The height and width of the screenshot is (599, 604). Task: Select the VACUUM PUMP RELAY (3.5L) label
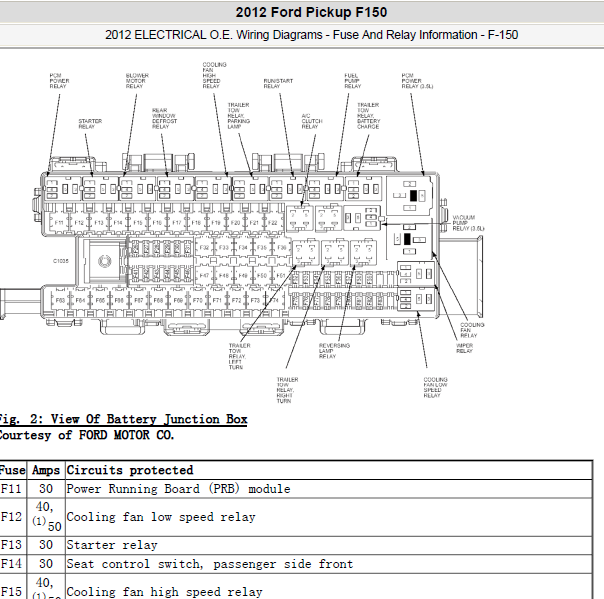(x=468, y=223)
